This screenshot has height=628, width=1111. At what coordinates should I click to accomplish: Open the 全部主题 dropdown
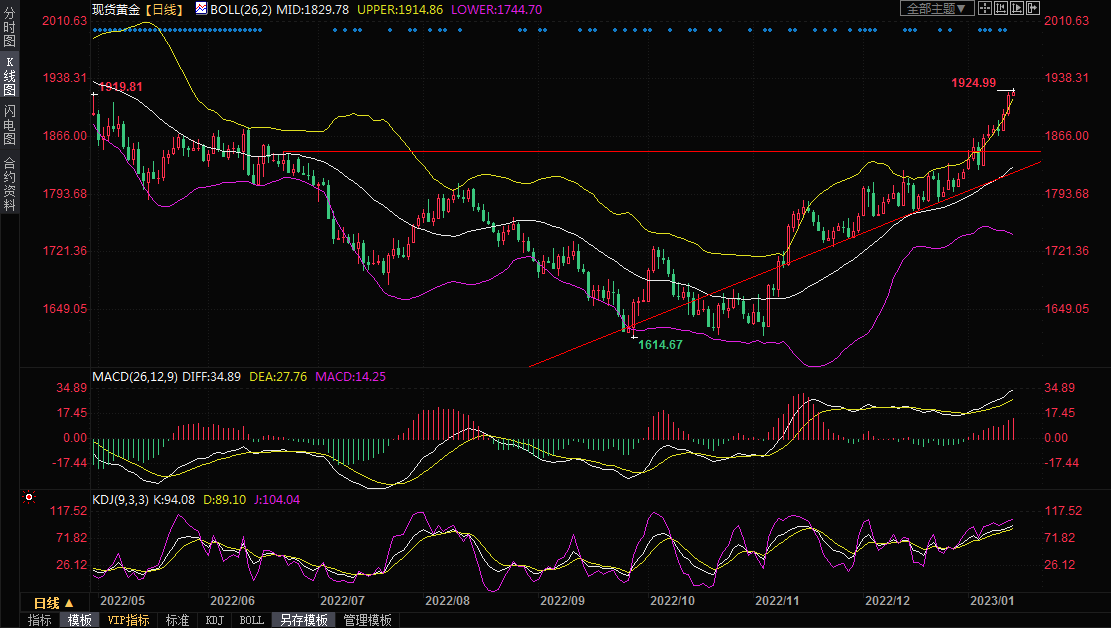pyautogui.click(x=936, y=8)
